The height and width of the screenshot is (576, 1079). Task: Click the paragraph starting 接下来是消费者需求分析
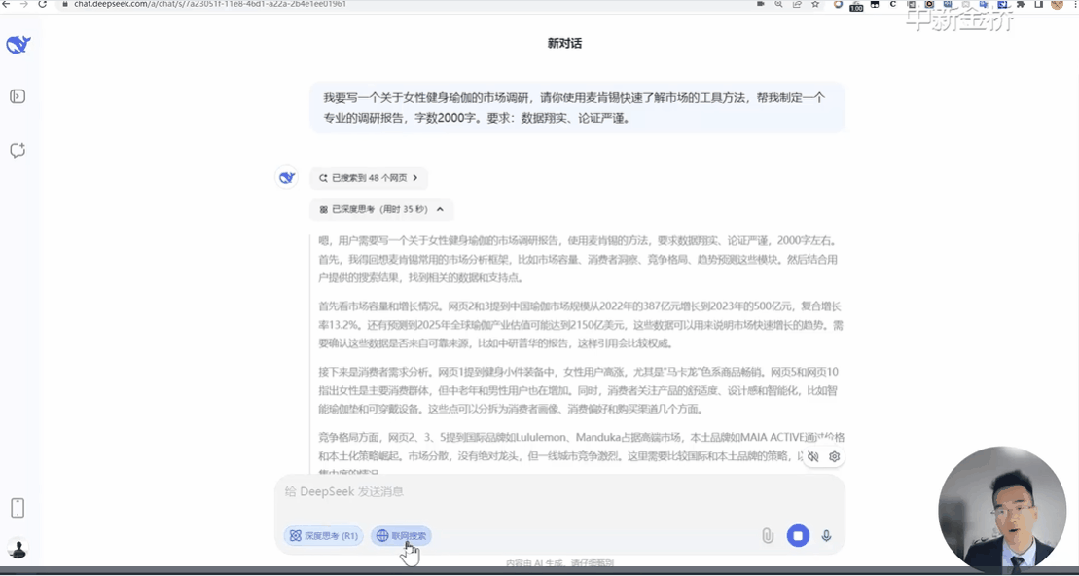[579, 391]
